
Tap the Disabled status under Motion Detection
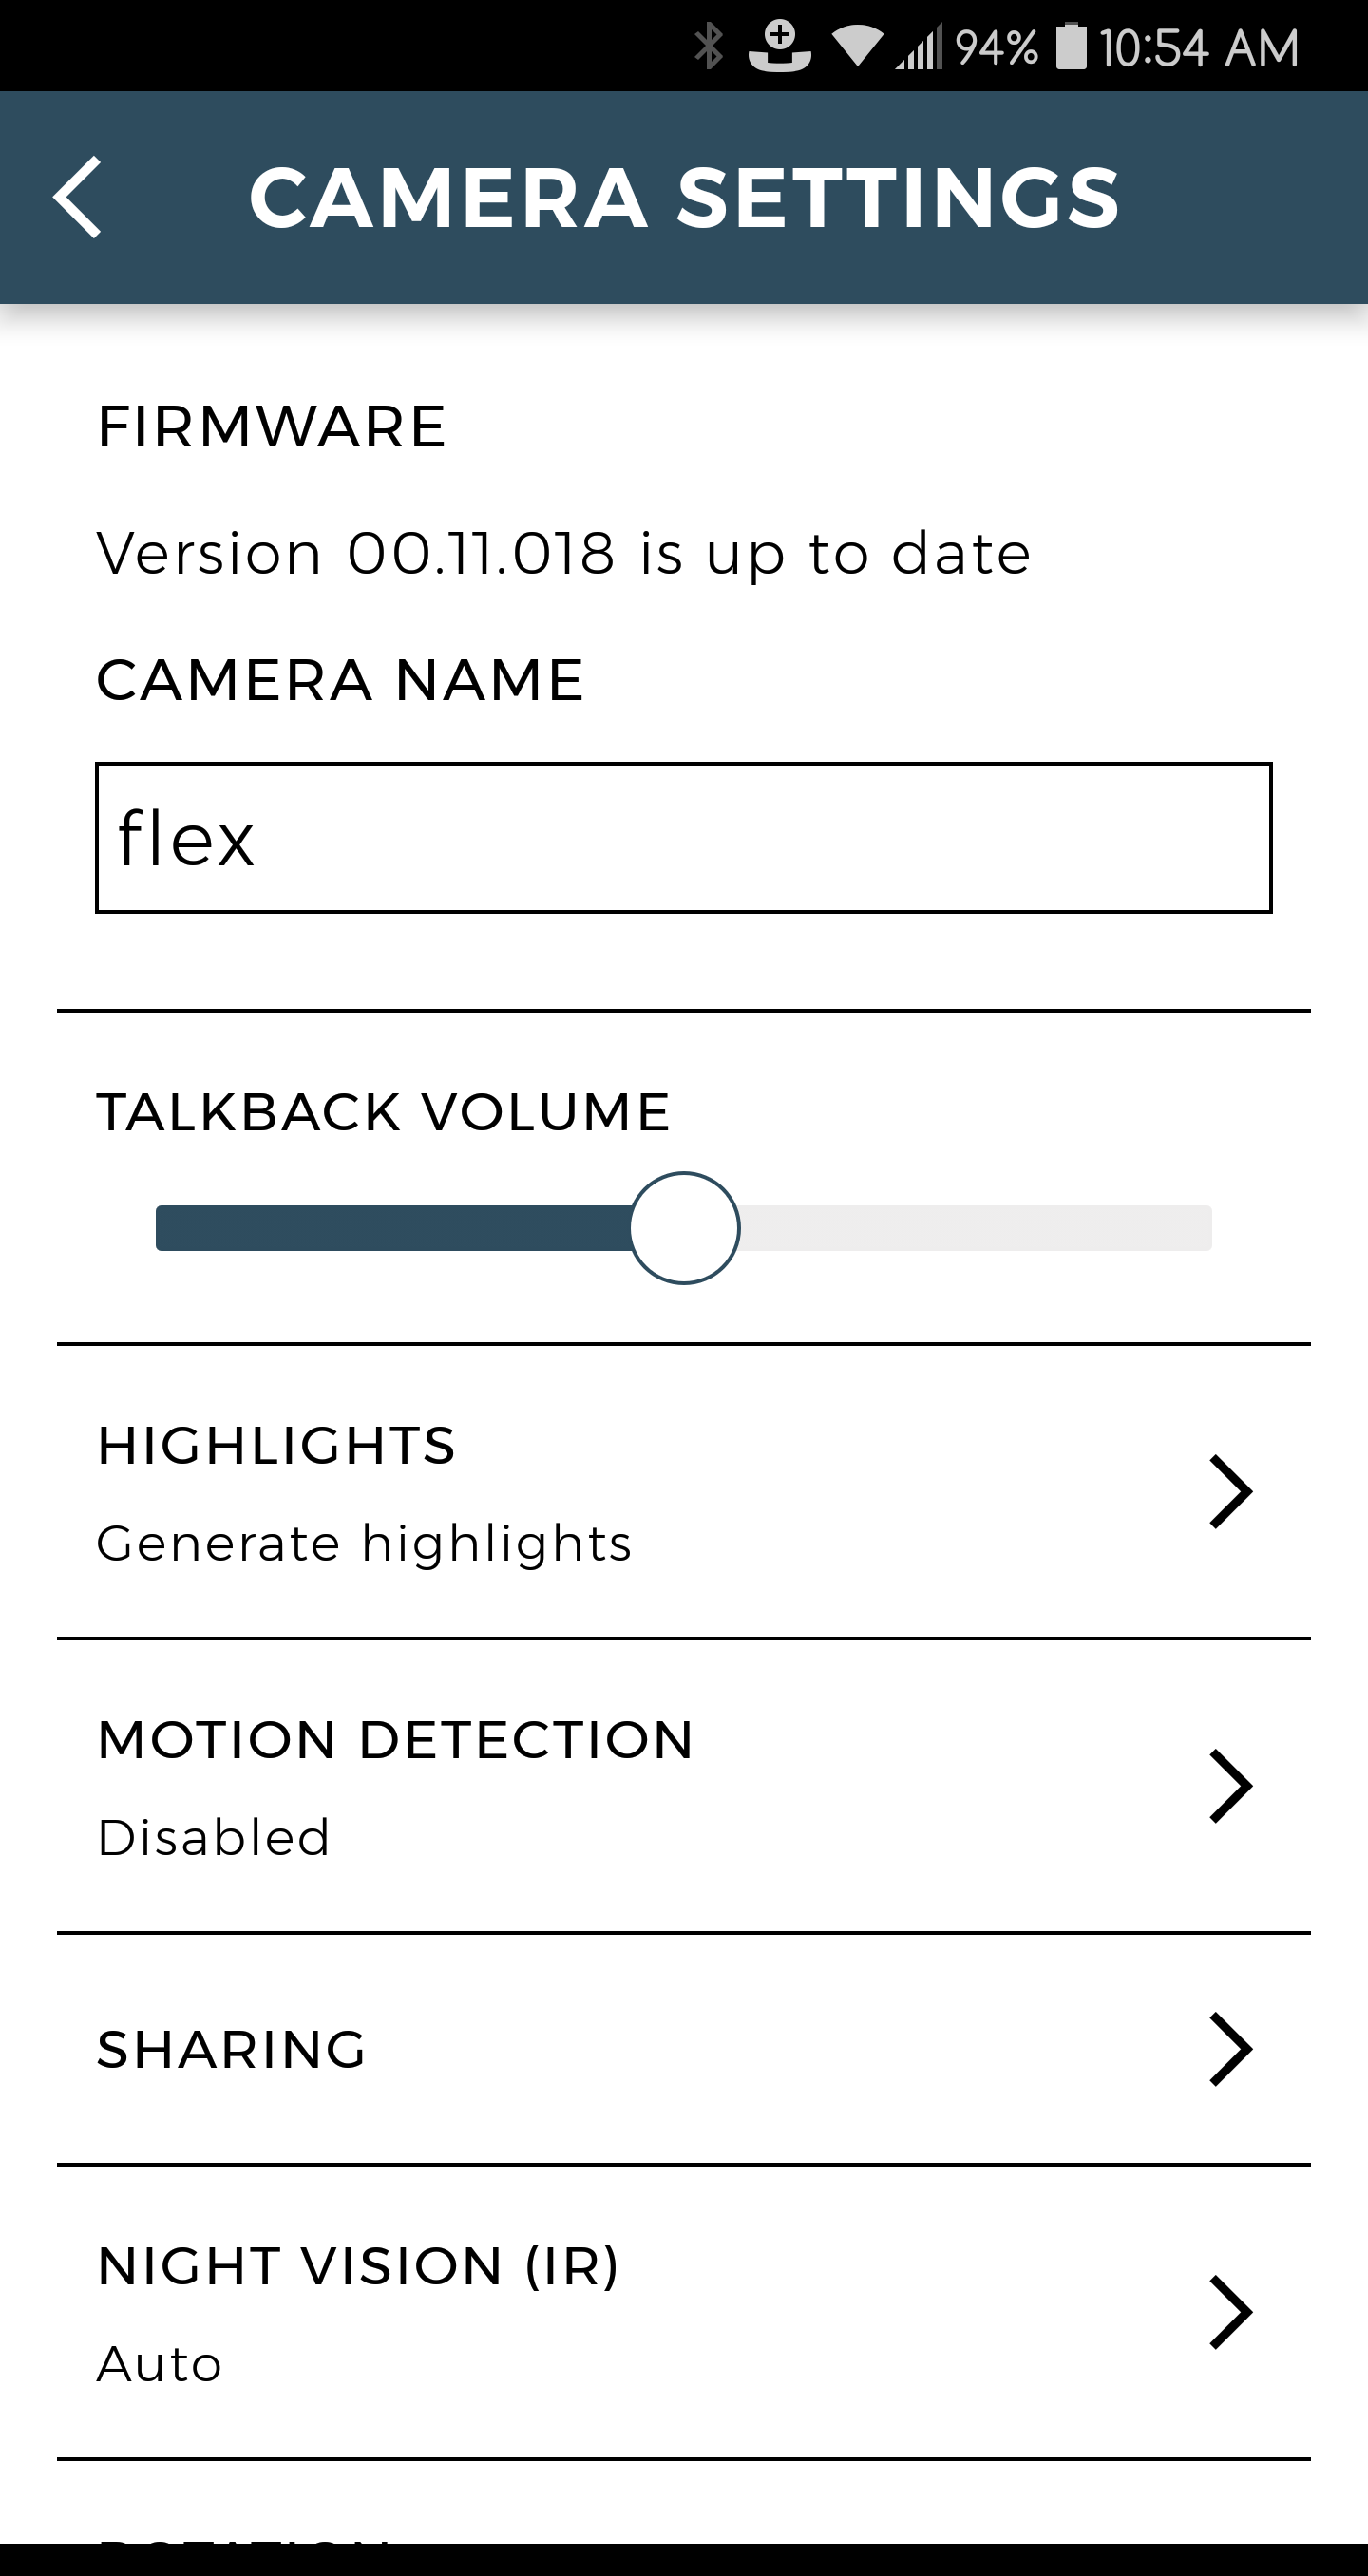213,1837
